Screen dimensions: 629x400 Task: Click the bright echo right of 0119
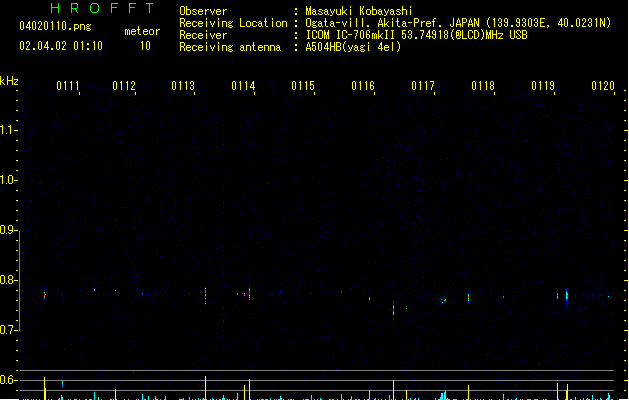coord(567,296)
